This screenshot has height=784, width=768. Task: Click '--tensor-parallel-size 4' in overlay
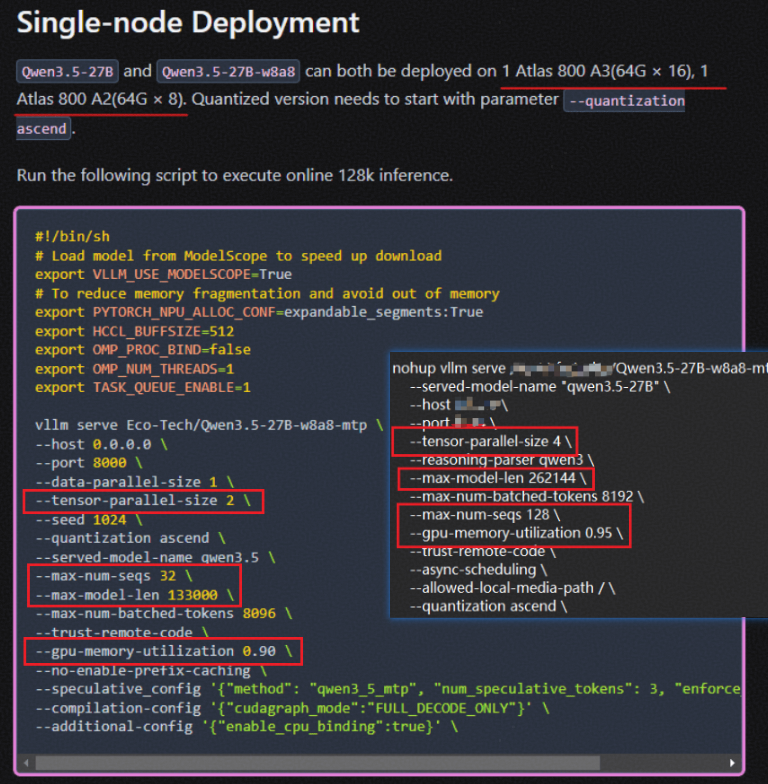click(490, 441)
